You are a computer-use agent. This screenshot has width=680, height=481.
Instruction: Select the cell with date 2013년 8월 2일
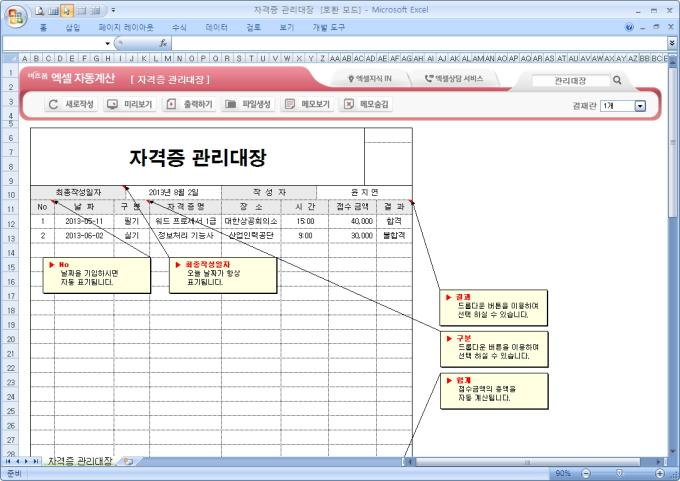click(x=173, y=192)
